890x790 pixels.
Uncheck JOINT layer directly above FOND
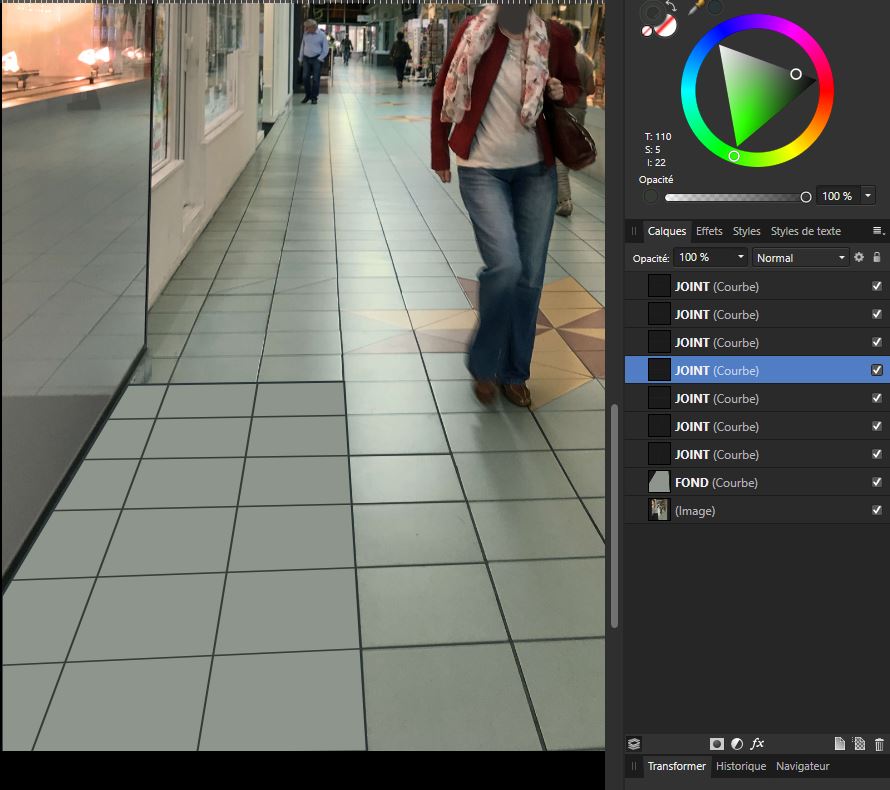[877, 454]
